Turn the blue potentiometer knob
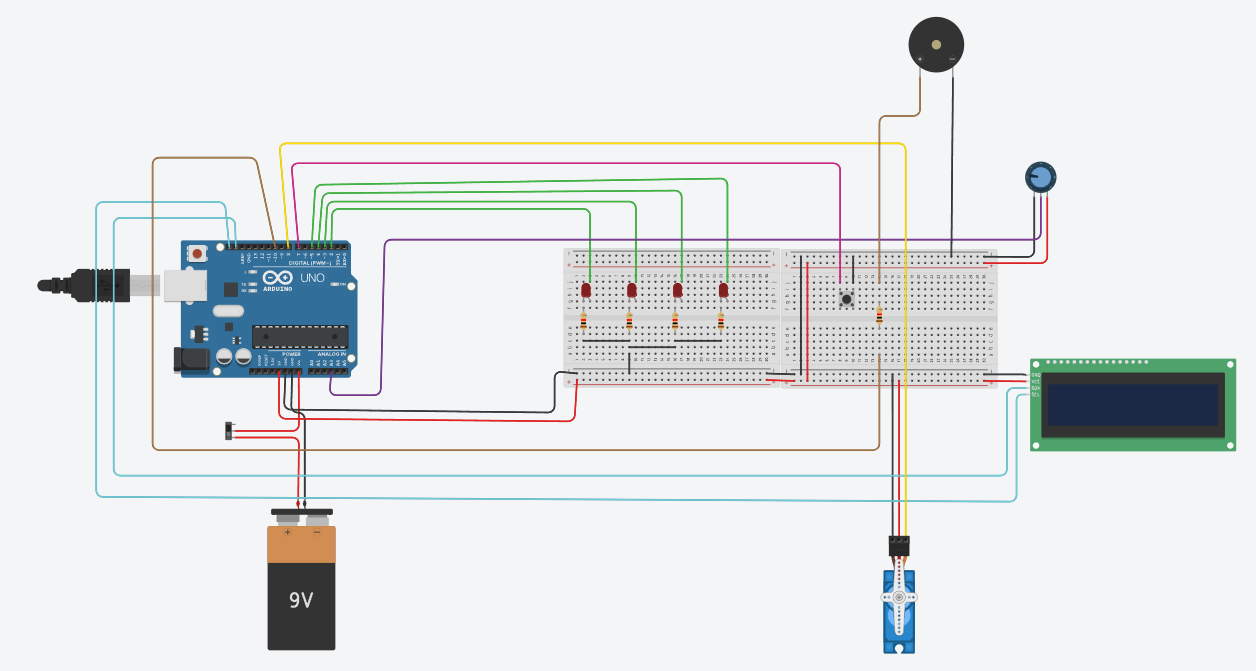 tap(1040, 178)
